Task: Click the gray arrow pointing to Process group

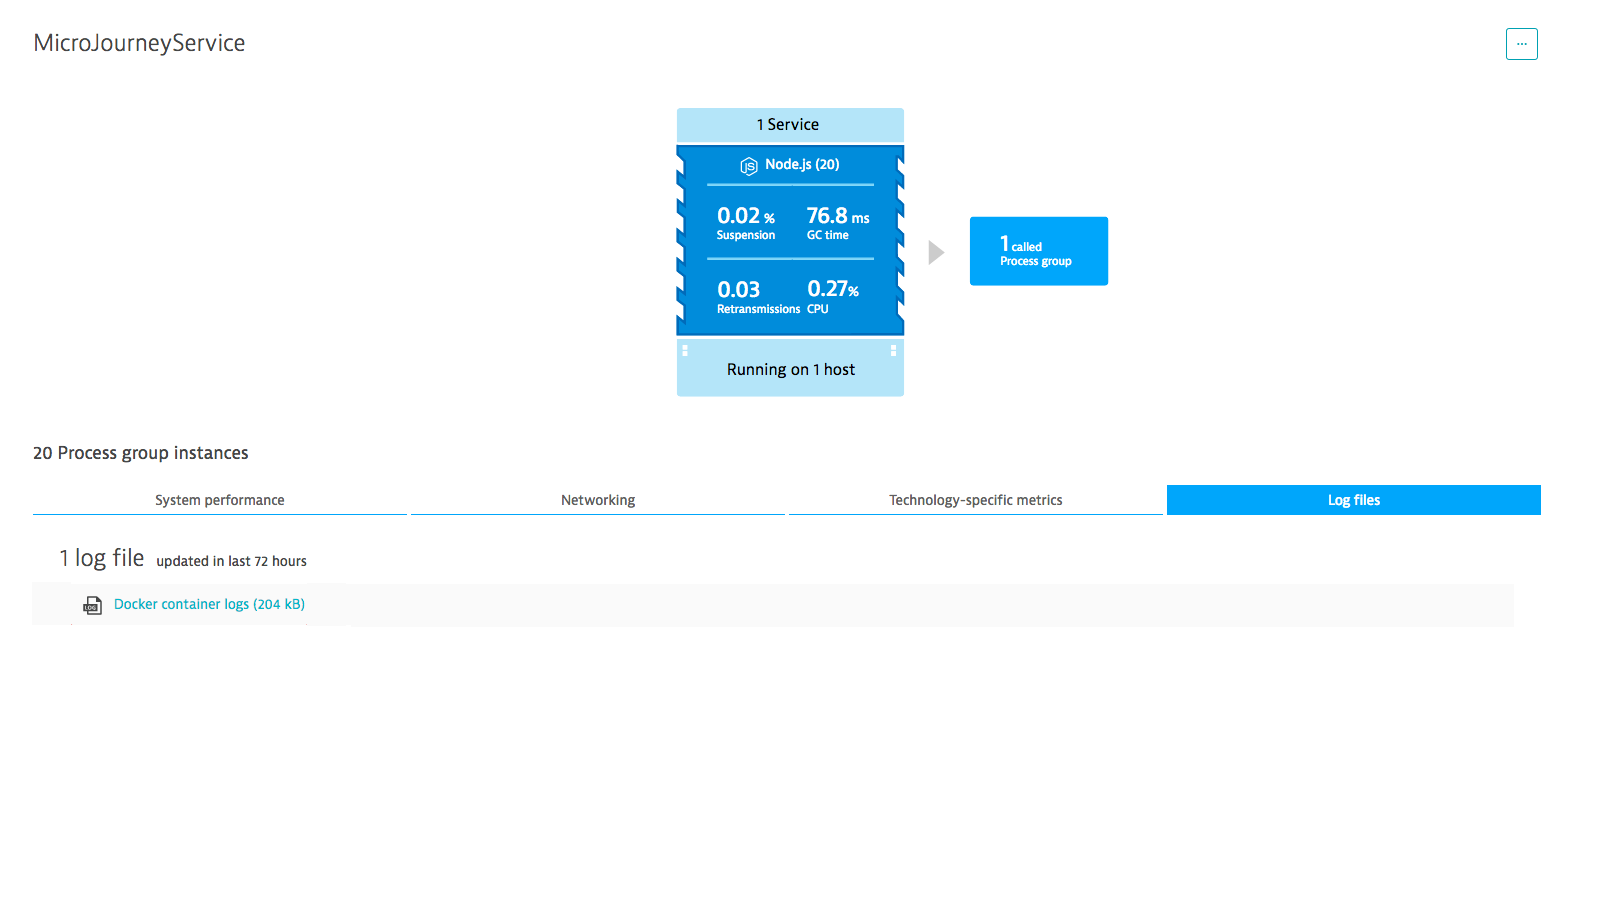Action: coord(936,252)
